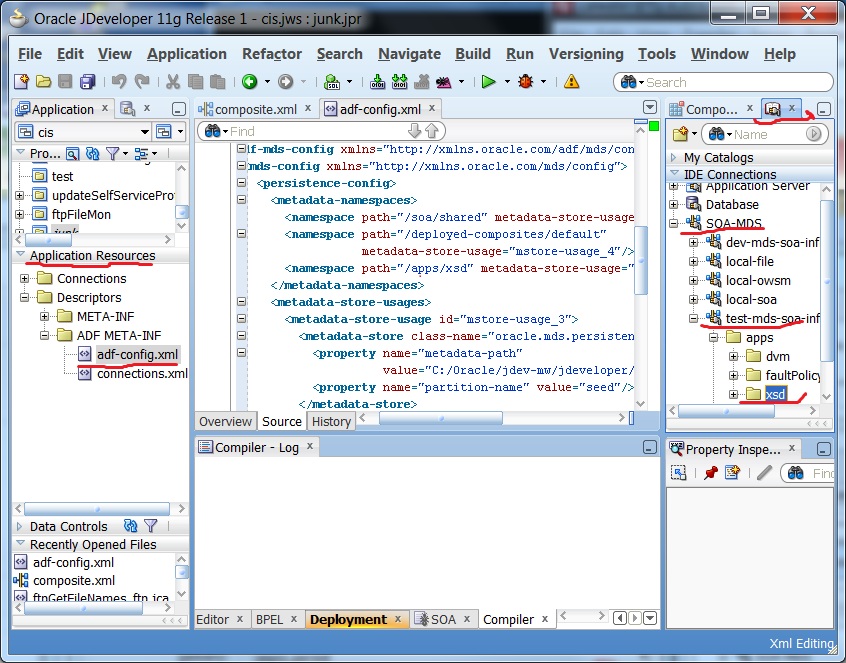Run the project with the green play icon

coord(489,81)
